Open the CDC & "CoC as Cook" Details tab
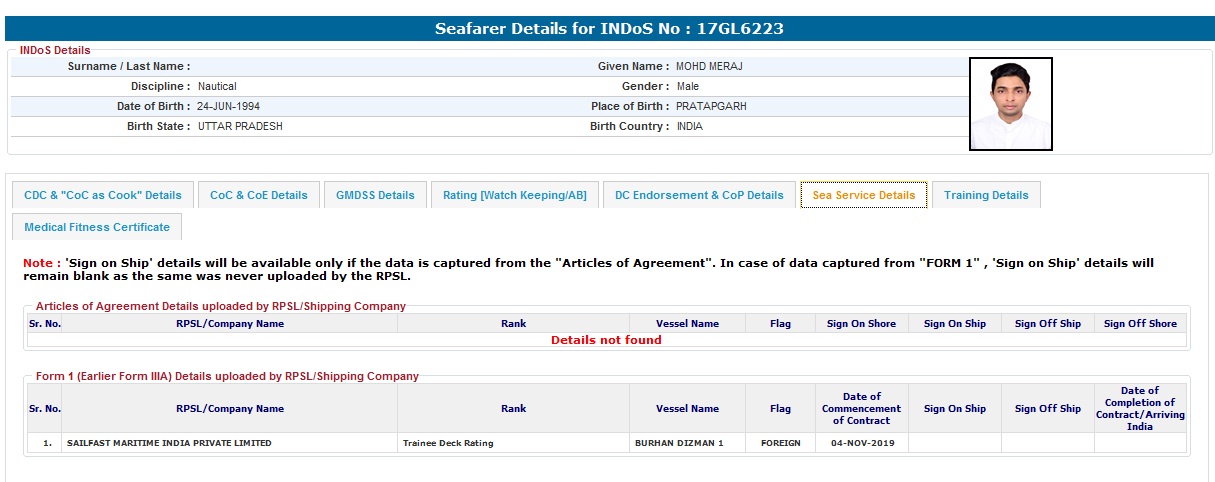Image resolution: width=1215 pixels, height=482 pixels. coord(103,195)
